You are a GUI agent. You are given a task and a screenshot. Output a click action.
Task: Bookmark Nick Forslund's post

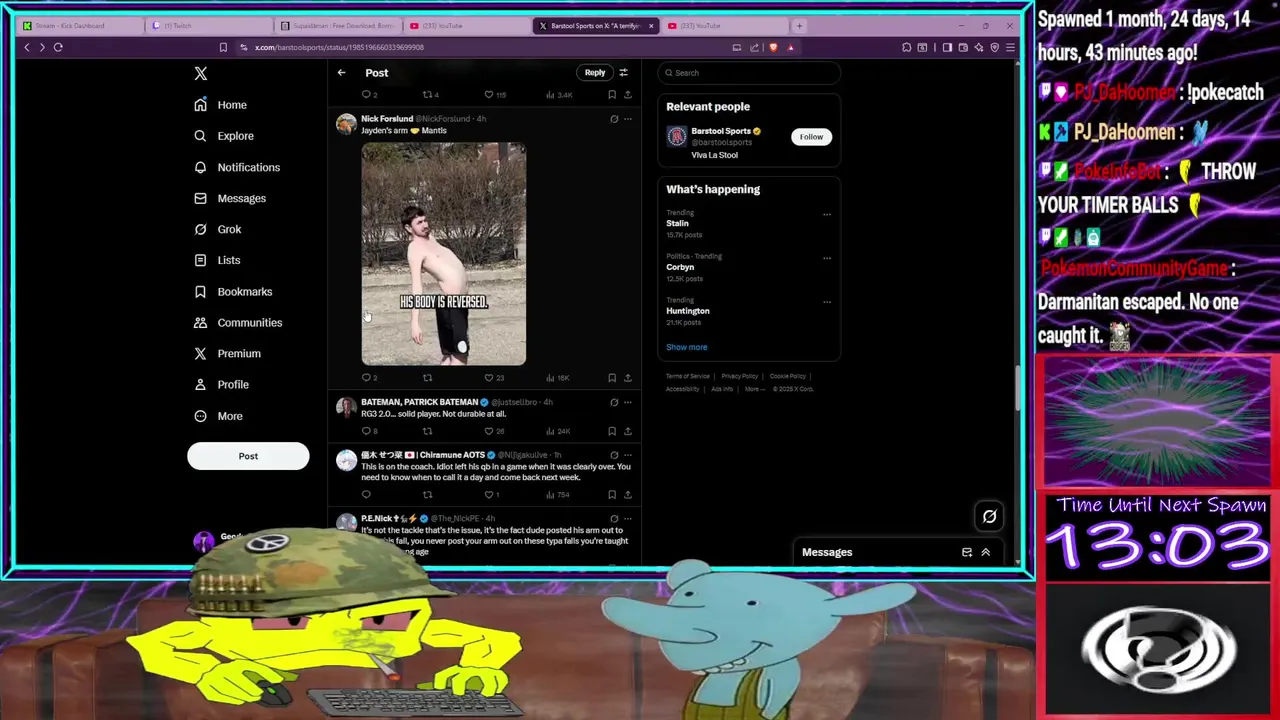pyautogui.click(x=612, y=378)
